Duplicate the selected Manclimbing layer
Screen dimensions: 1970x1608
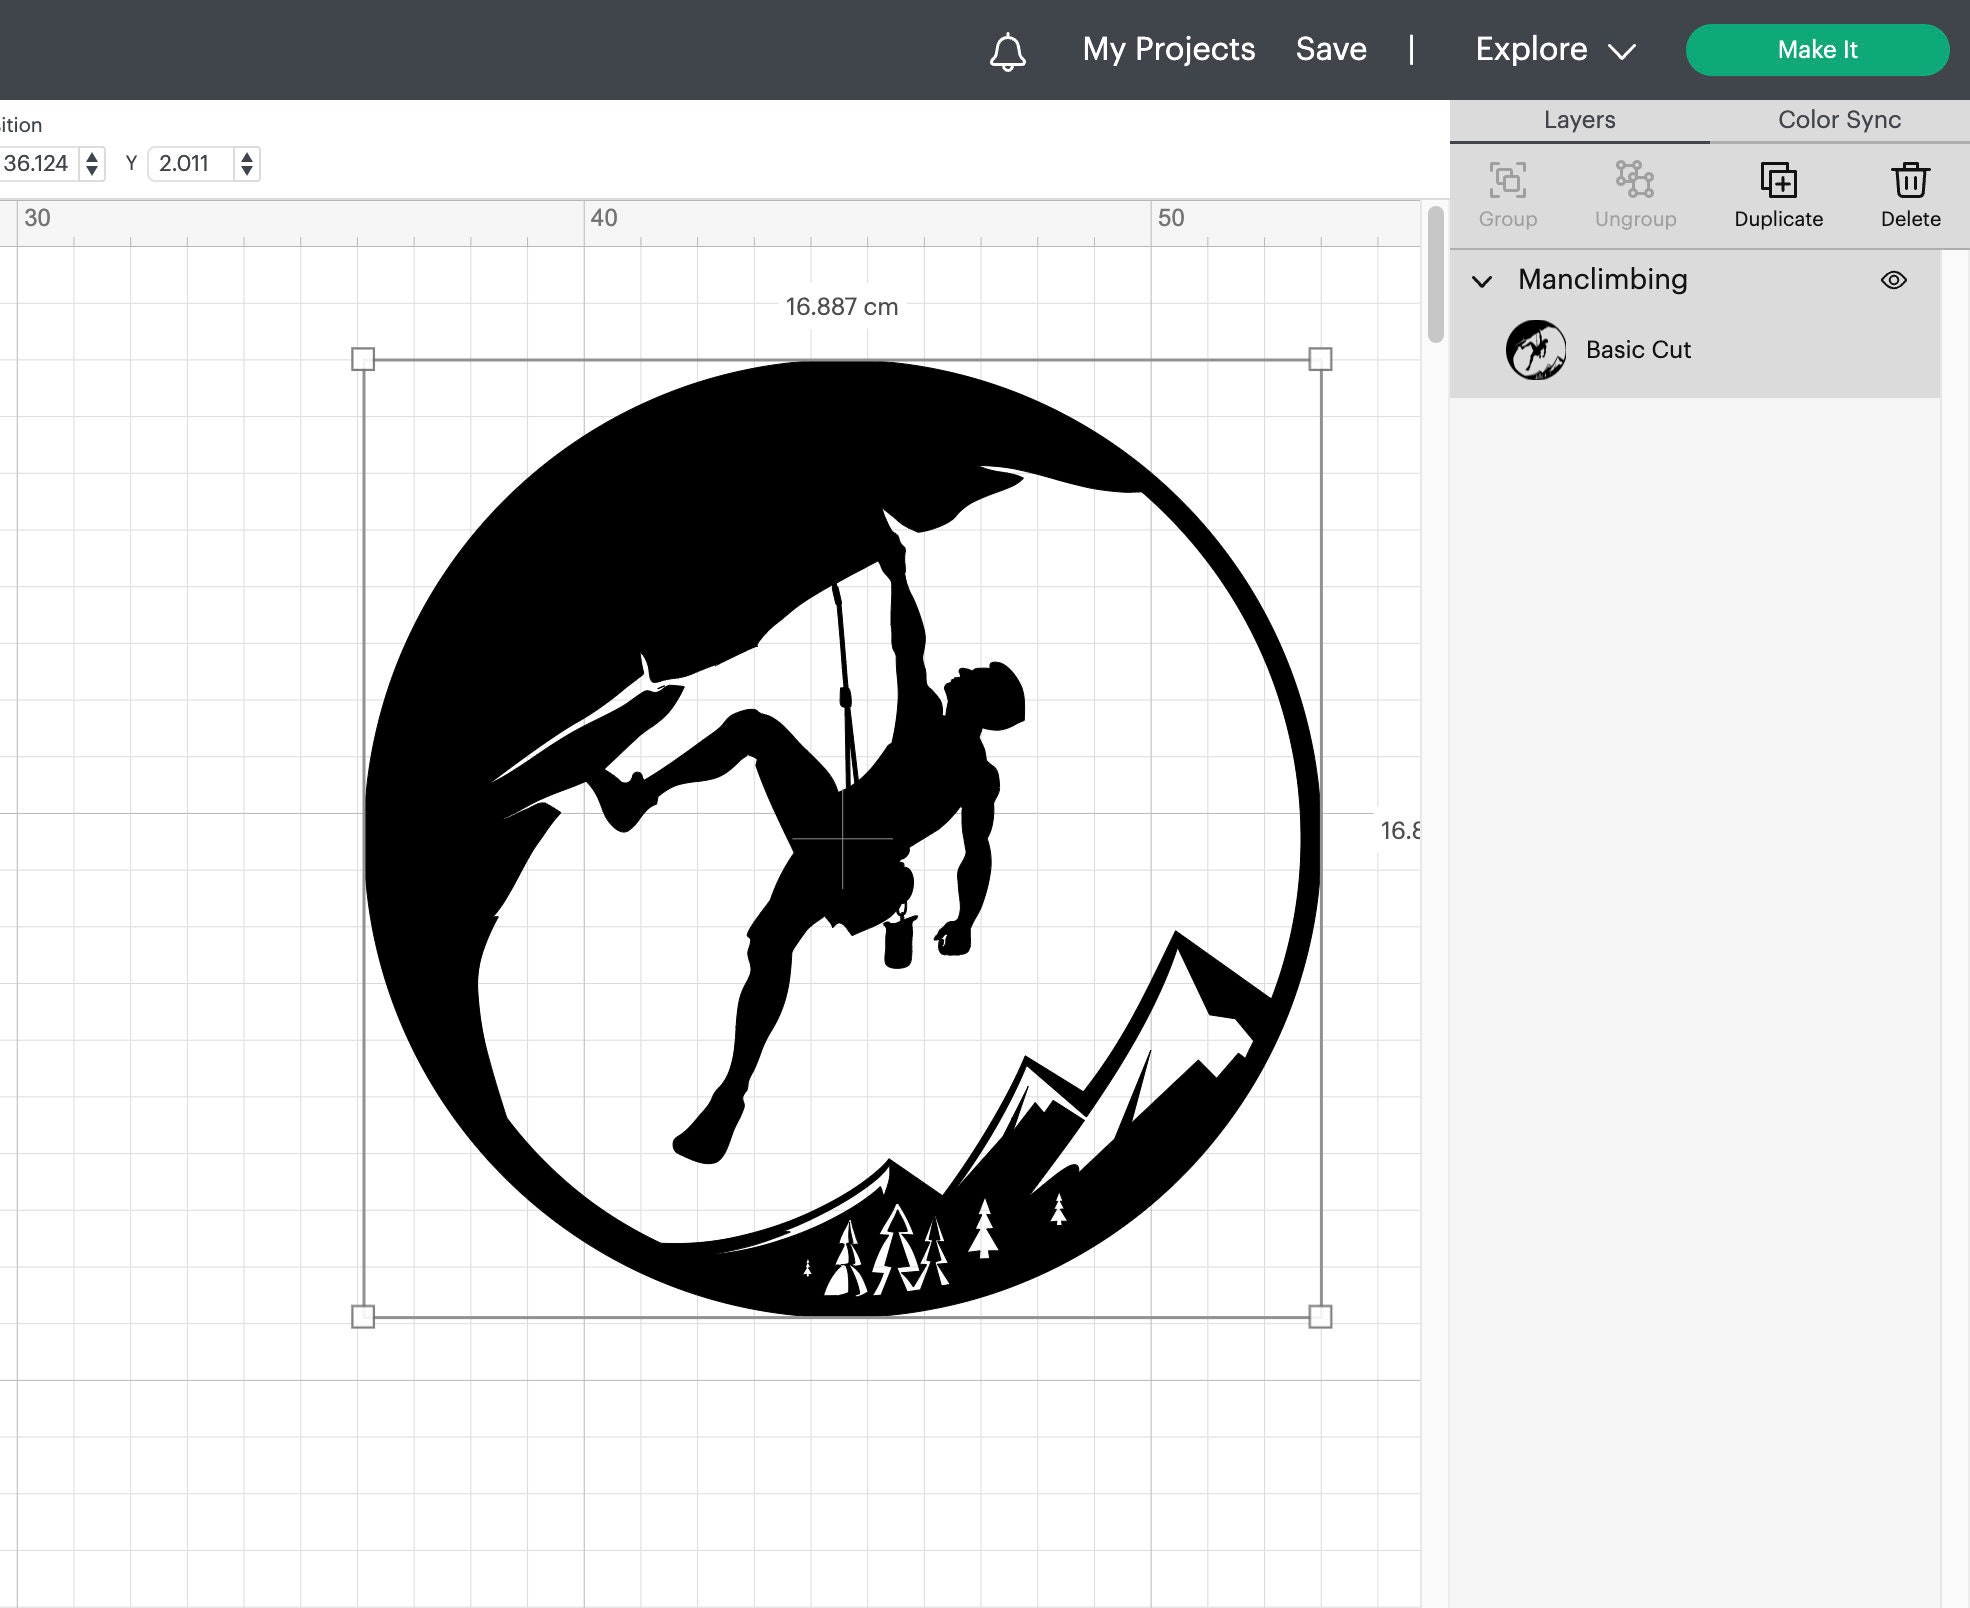(1778, 190)
